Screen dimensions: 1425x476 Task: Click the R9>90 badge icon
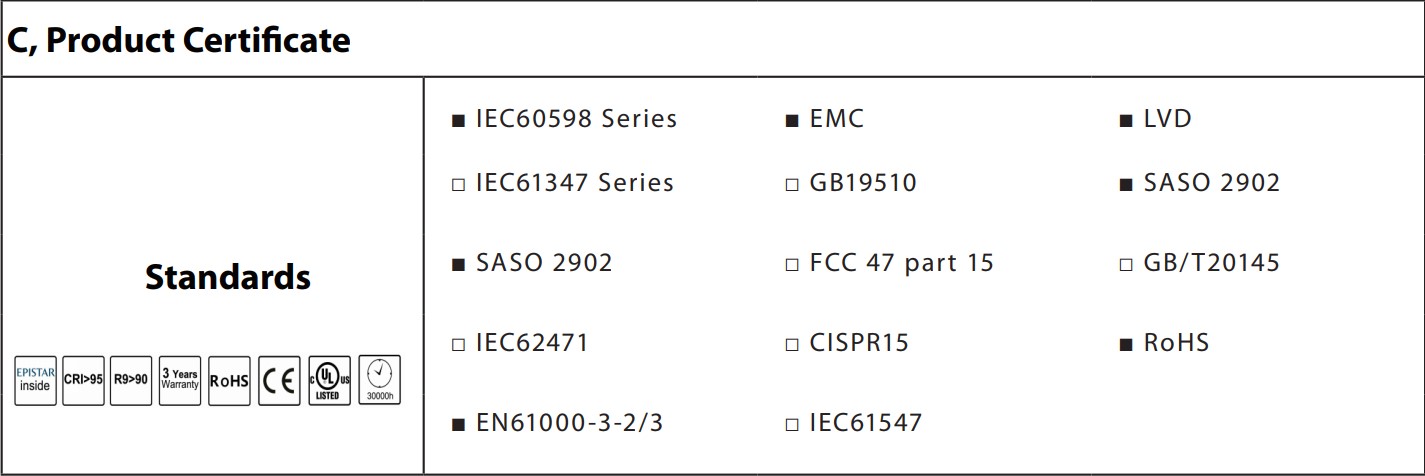pos(131,380)
